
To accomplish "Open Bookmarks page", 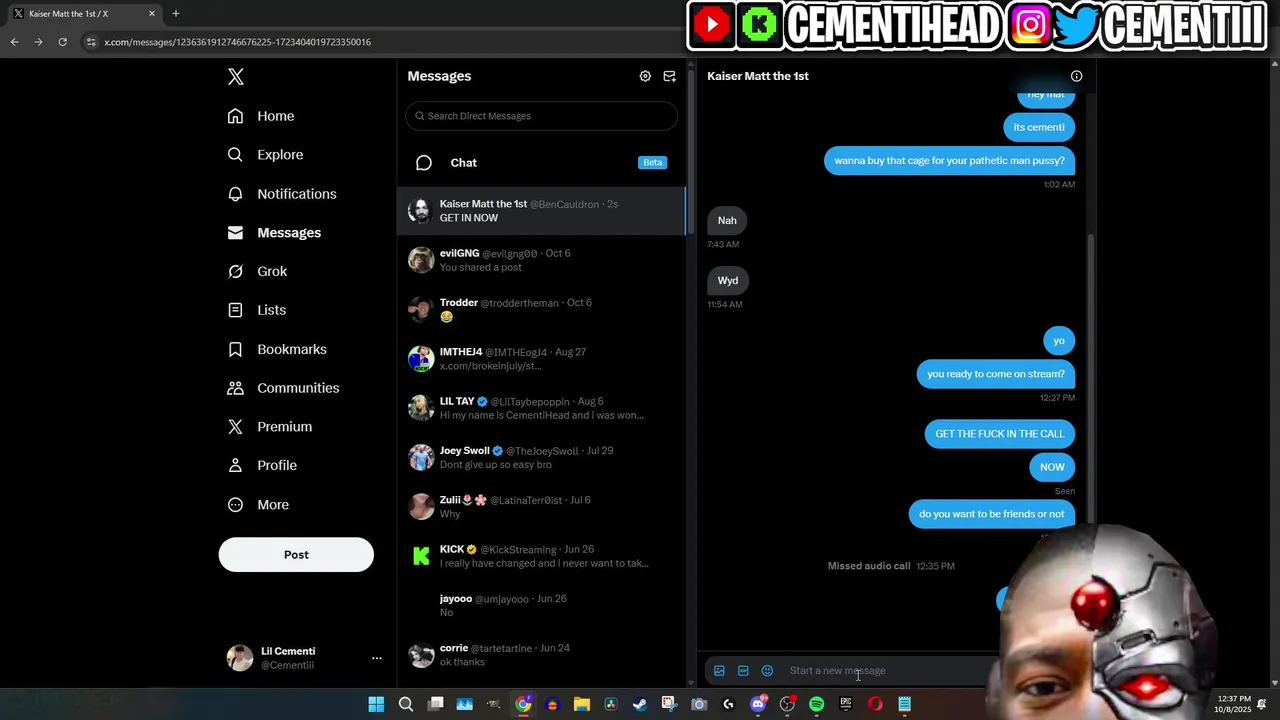I will point(277,349).
